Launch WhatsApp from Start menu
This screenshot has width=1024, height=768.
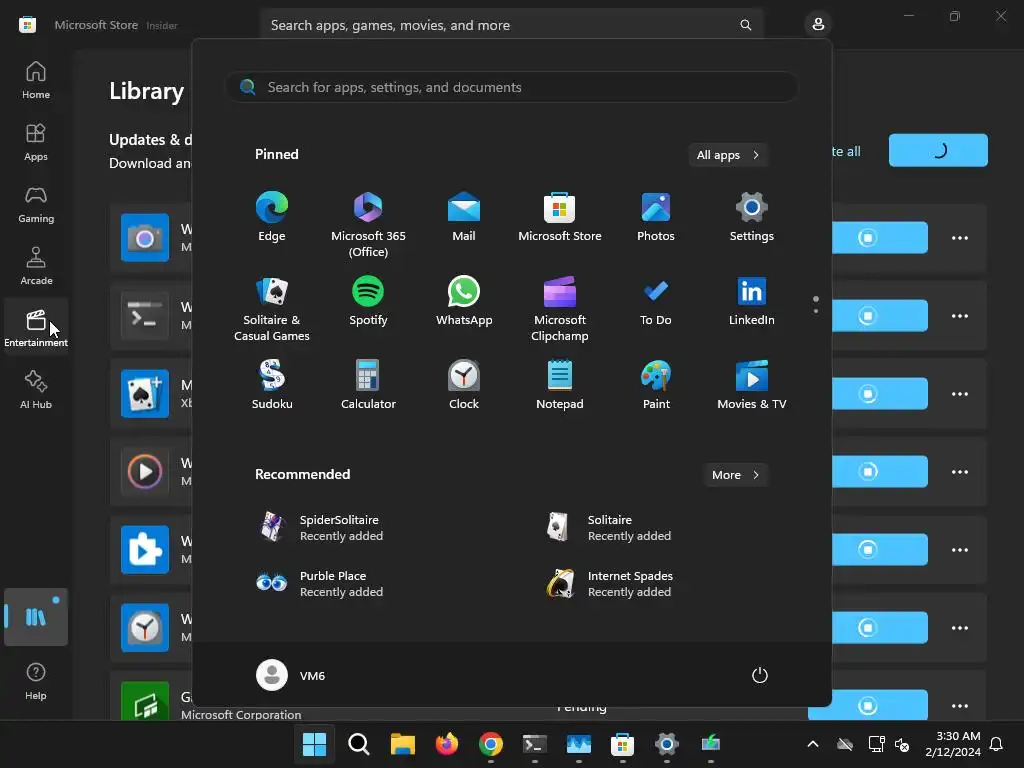tap(464, 301)
